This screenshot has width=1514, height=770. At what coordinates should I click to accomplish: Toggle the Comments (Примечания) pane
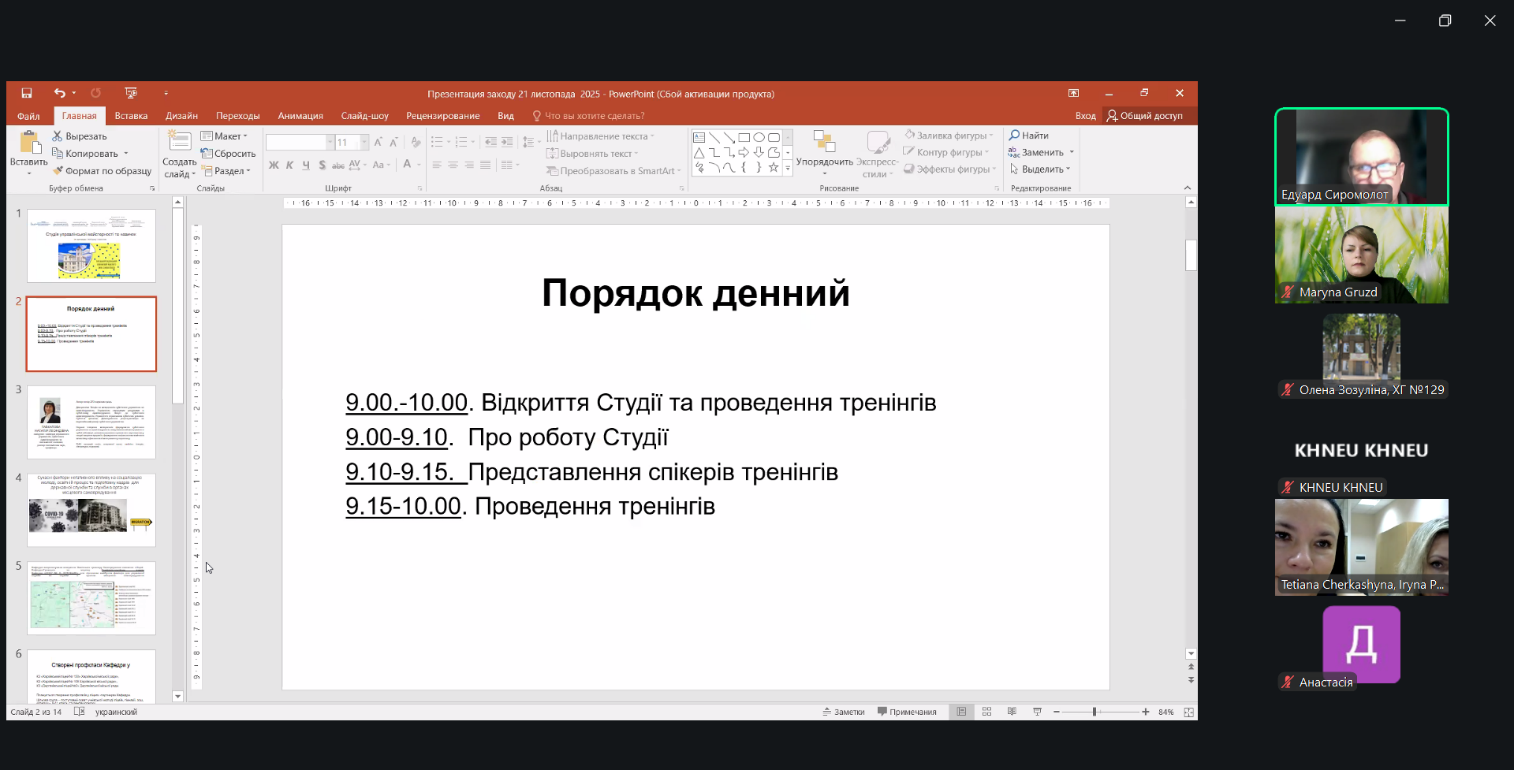[907, 712]
